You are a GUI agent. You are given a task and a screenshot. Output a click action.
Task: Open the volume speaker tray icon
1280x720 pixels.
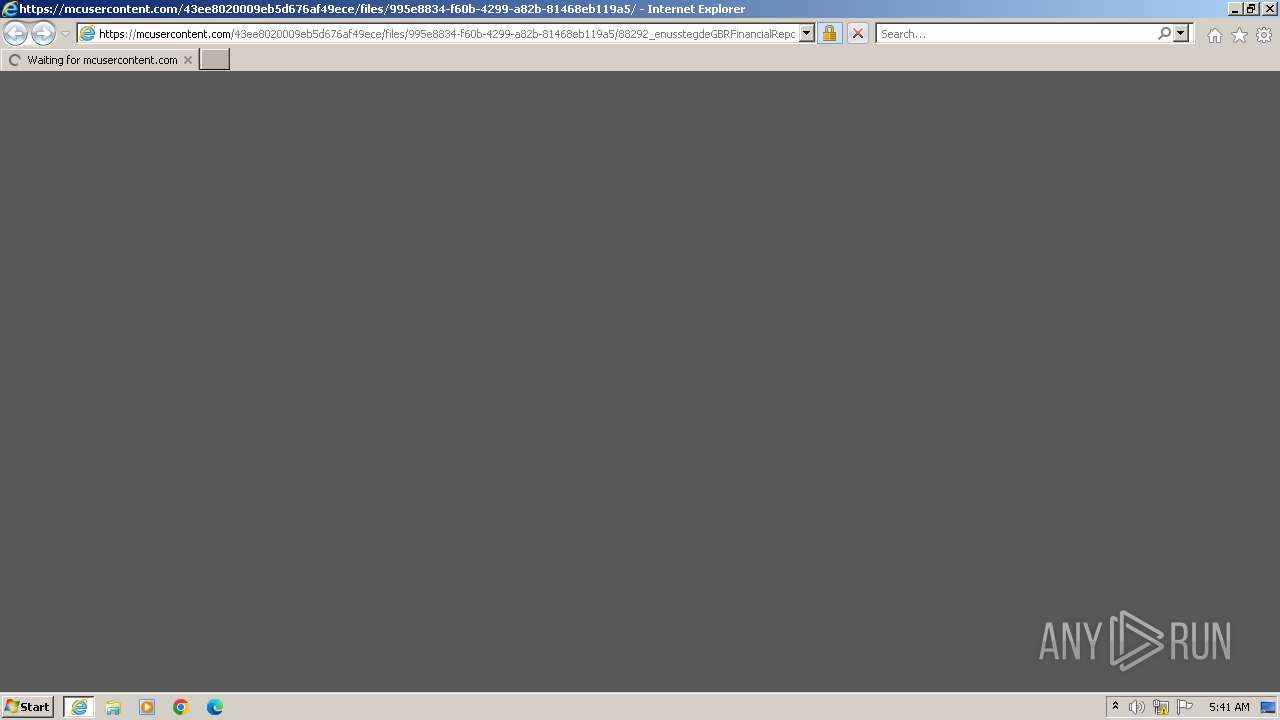click(x=1137, y=707)
